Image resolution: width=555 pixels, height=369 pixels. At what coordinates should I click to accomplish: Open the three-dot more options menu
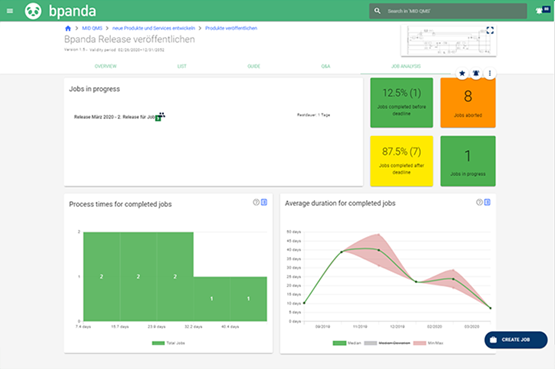coord(490,73)
